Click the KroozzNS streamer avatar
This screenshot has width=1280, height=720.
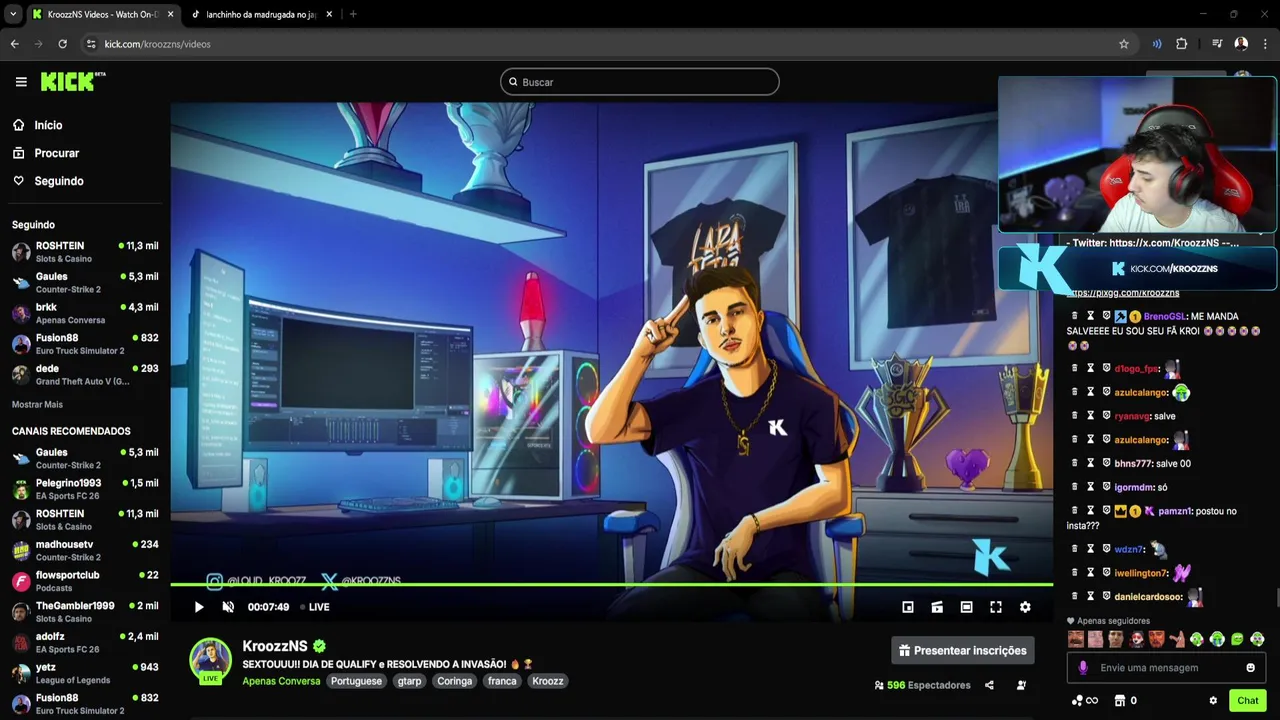coord(211,660)
